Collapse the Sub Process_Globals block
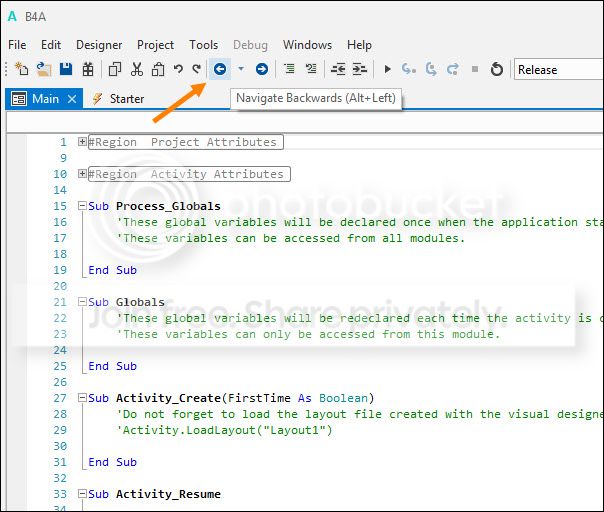The height and width of the screenshot is (512, 604). coord(82,206)
